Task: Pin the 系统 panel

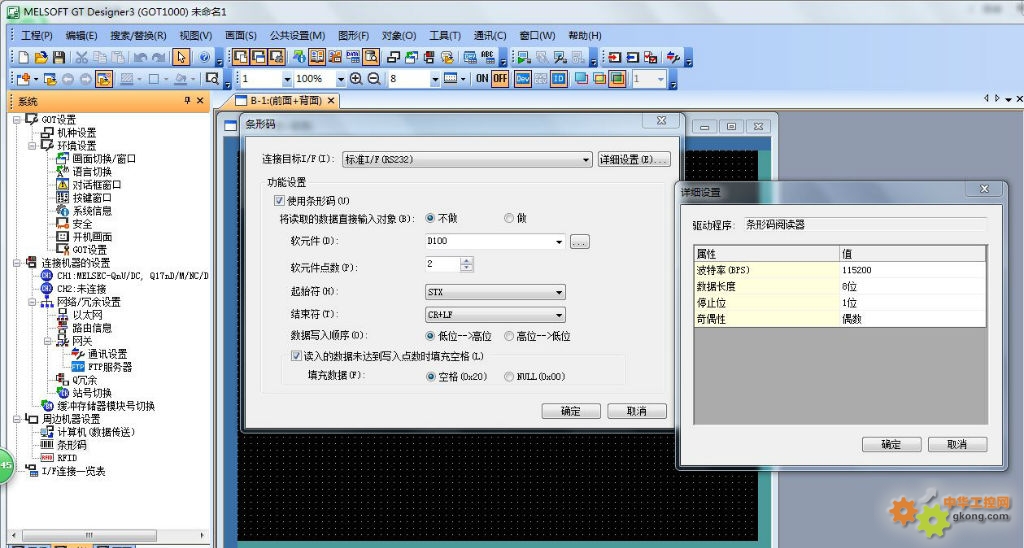Action: 187,101
